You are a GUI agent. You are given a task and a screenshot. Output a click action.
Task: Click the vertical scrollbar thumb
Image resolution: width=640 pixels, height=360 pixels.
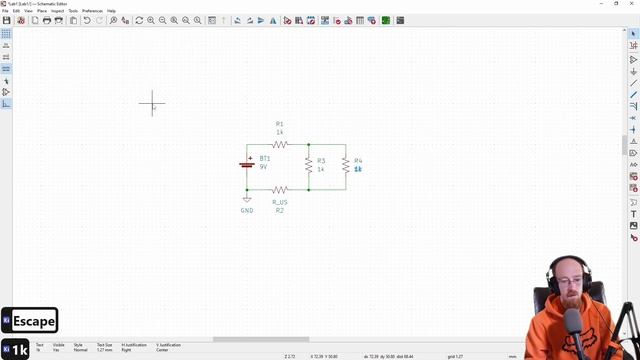coord(624,145)
